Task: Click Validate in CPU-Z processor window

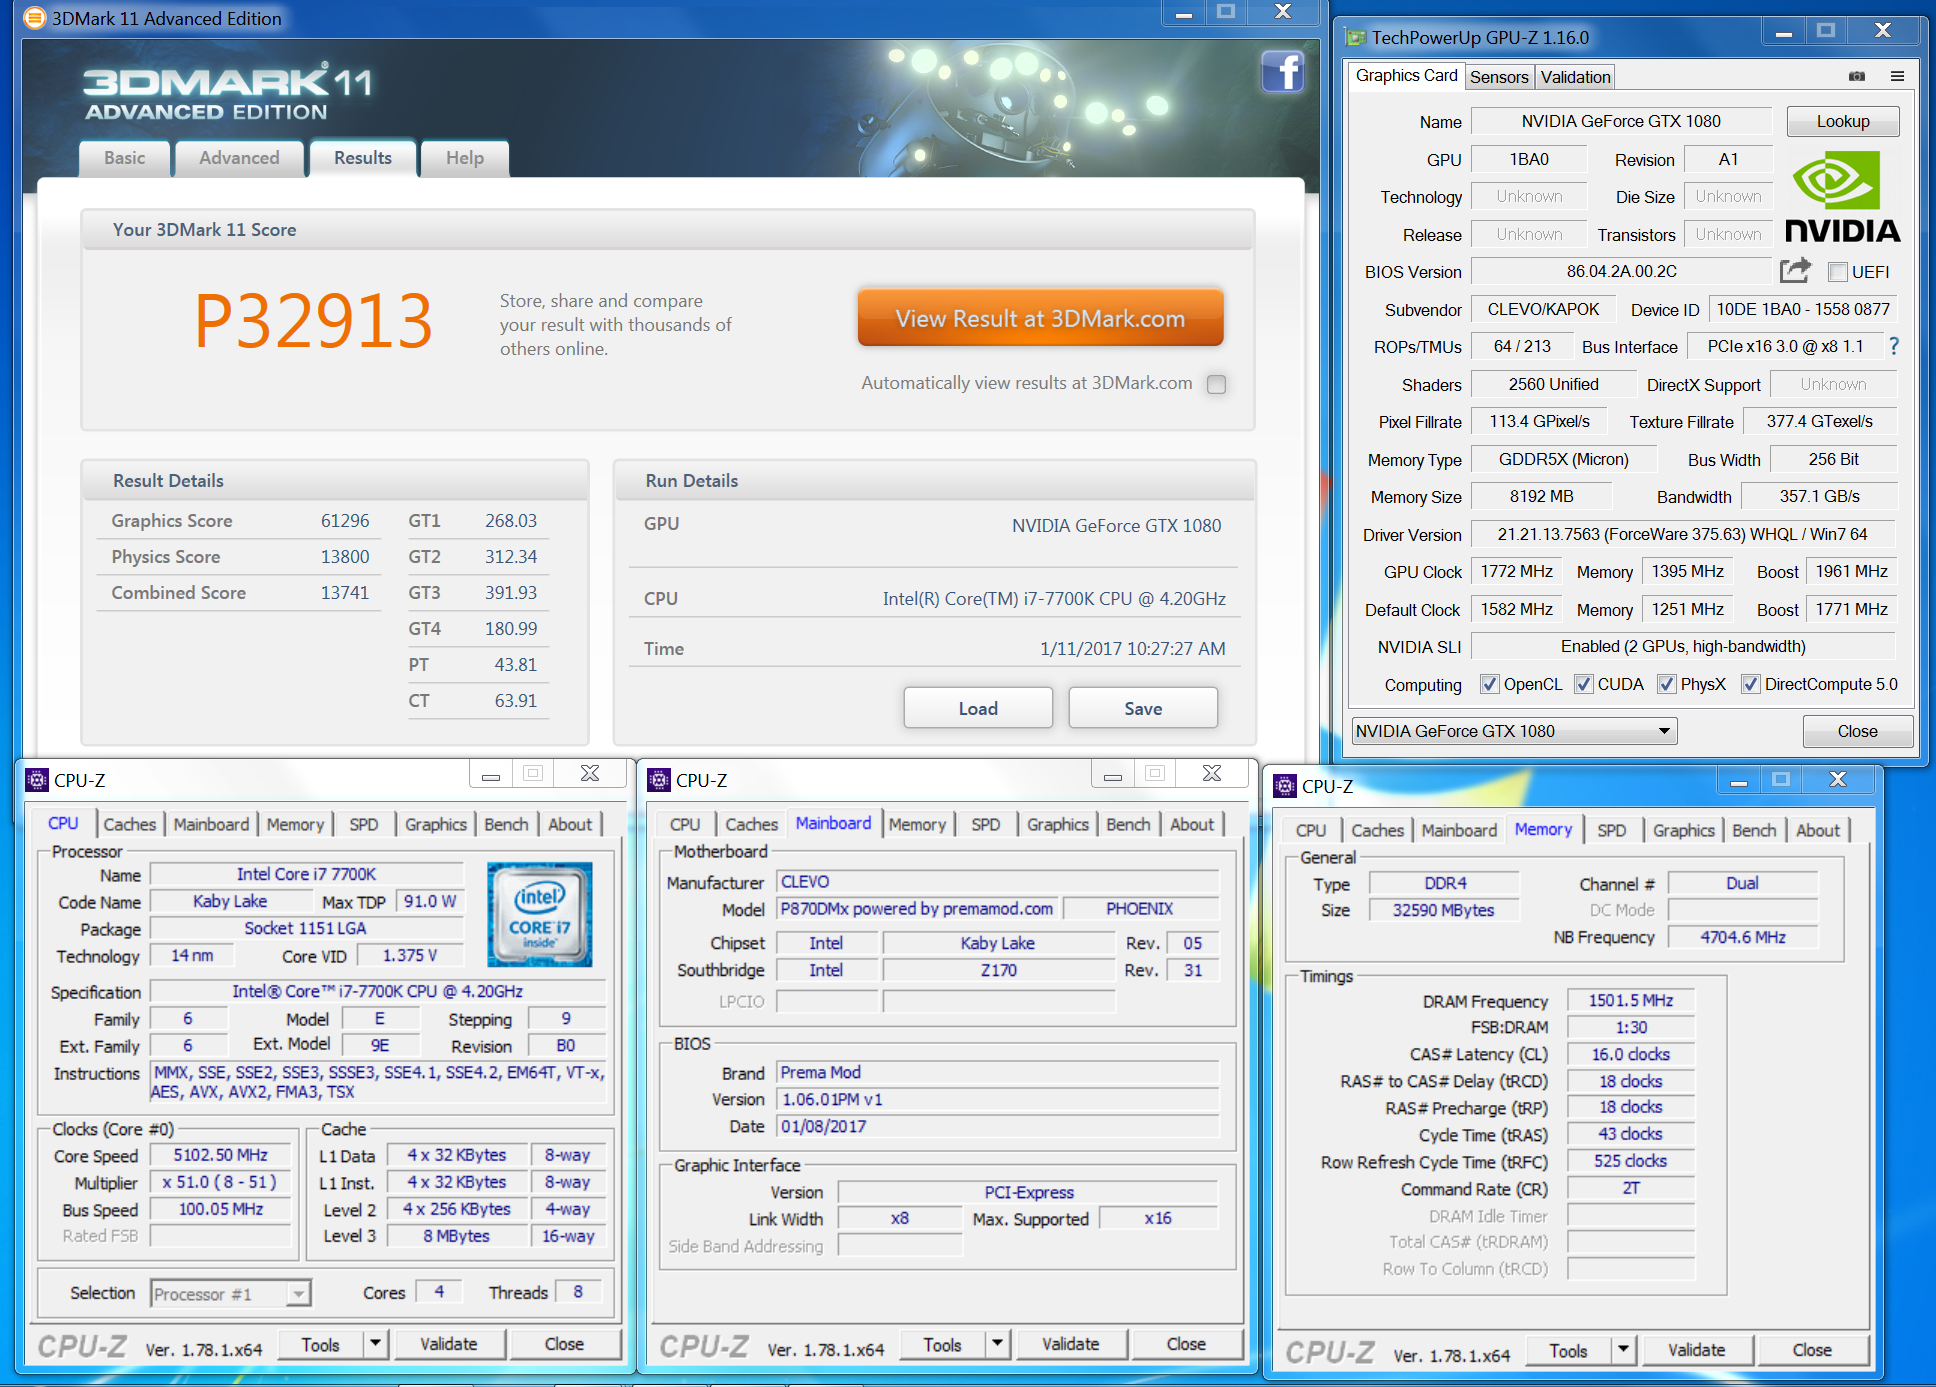Action: (449, 1344)
